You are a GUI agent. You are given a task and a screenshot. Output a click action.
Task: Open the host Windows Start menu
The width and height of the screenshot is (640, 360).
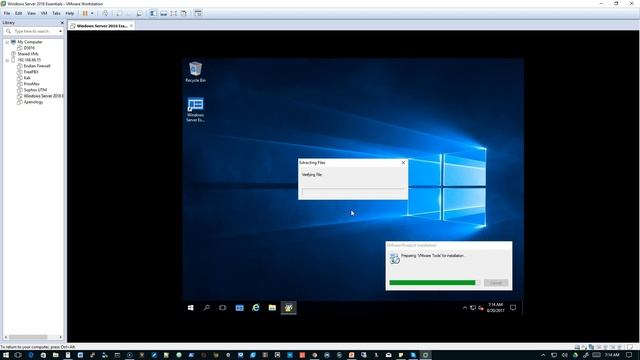(6, 355)
